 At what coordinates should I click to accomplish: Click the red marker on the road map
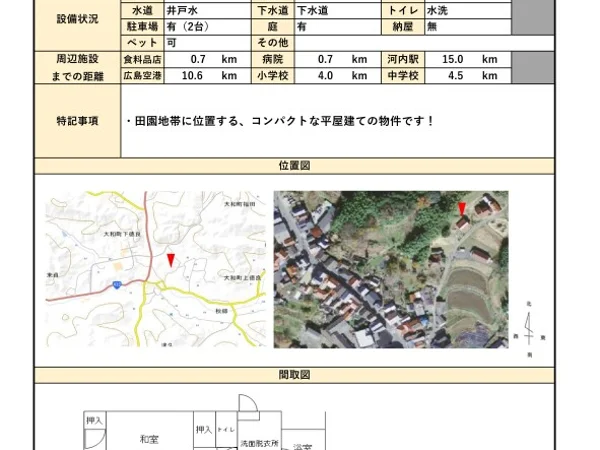(x=171, y=260)
